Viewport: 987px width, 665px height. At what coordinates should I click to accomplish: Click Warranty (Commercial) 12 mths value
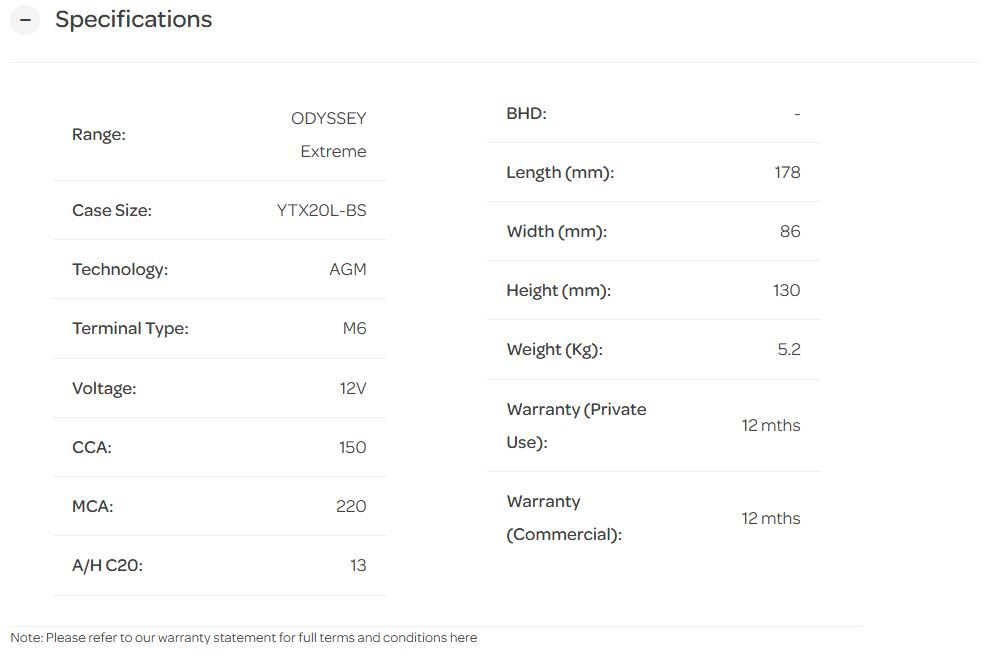click(770, 518)
